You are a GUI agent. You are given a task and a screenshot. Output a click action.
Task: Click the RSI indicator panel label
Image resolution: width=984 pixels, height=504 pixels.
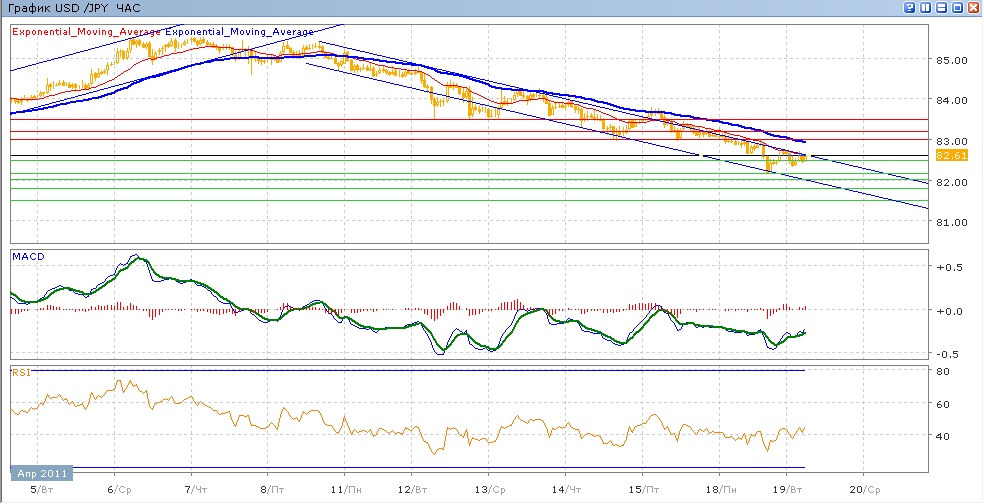tap(21, 372)
